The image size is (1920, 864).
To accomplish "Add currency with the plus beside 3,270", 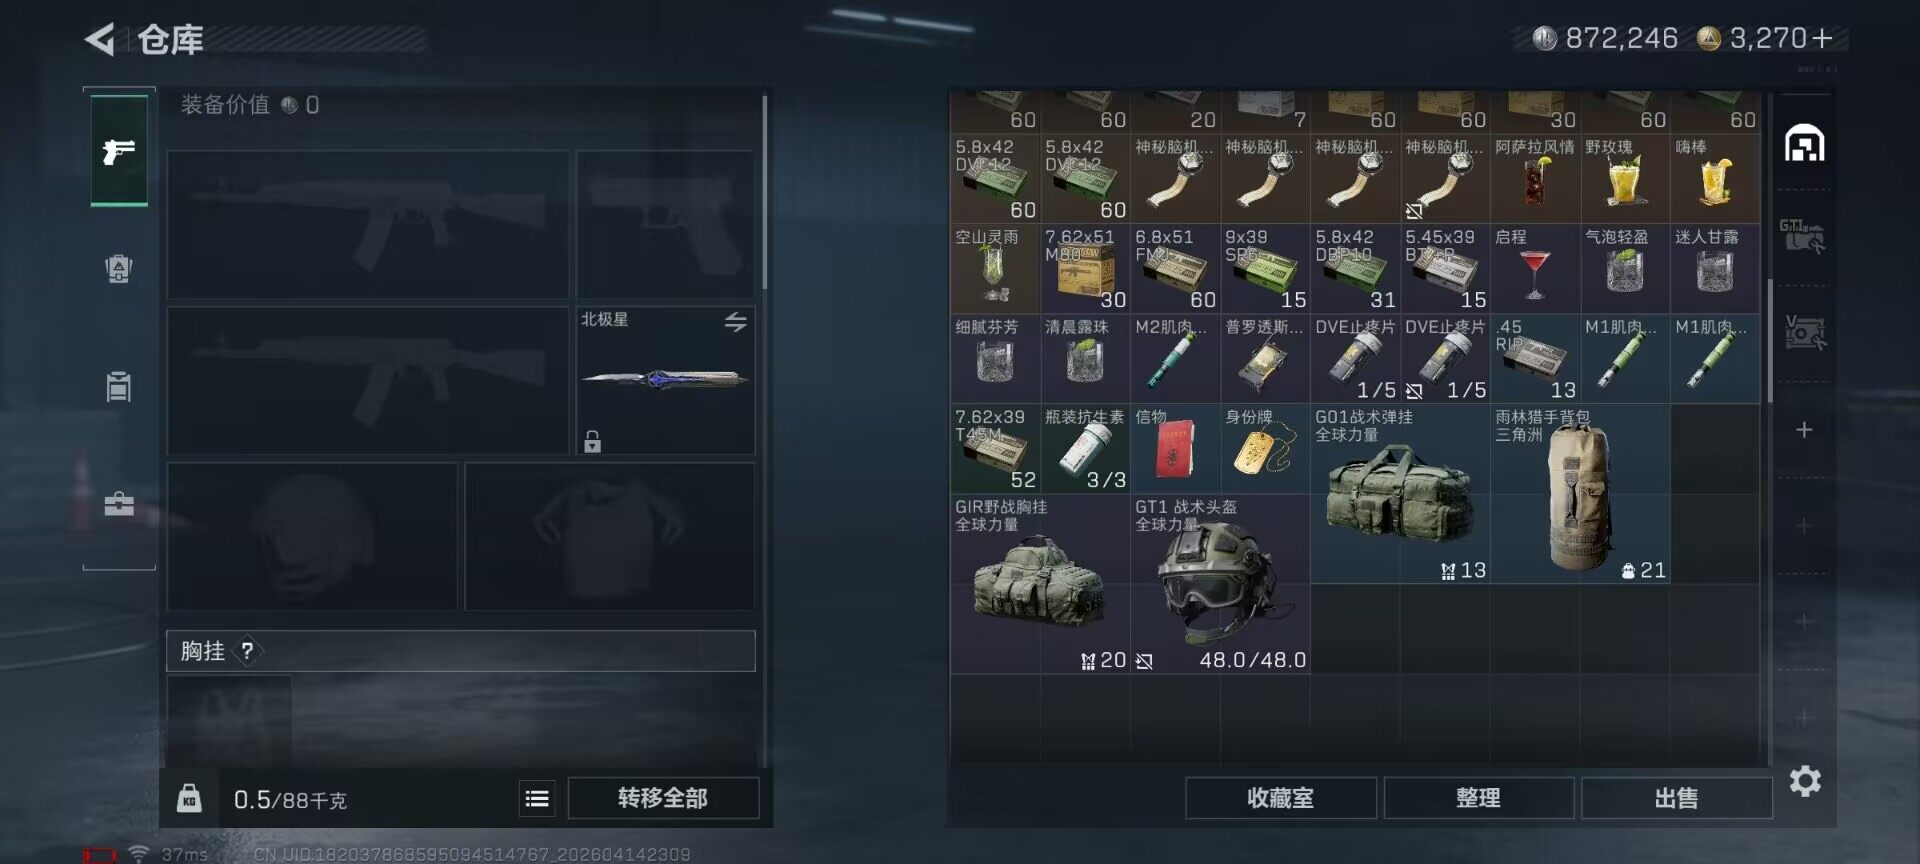I will click(1822, 38).
